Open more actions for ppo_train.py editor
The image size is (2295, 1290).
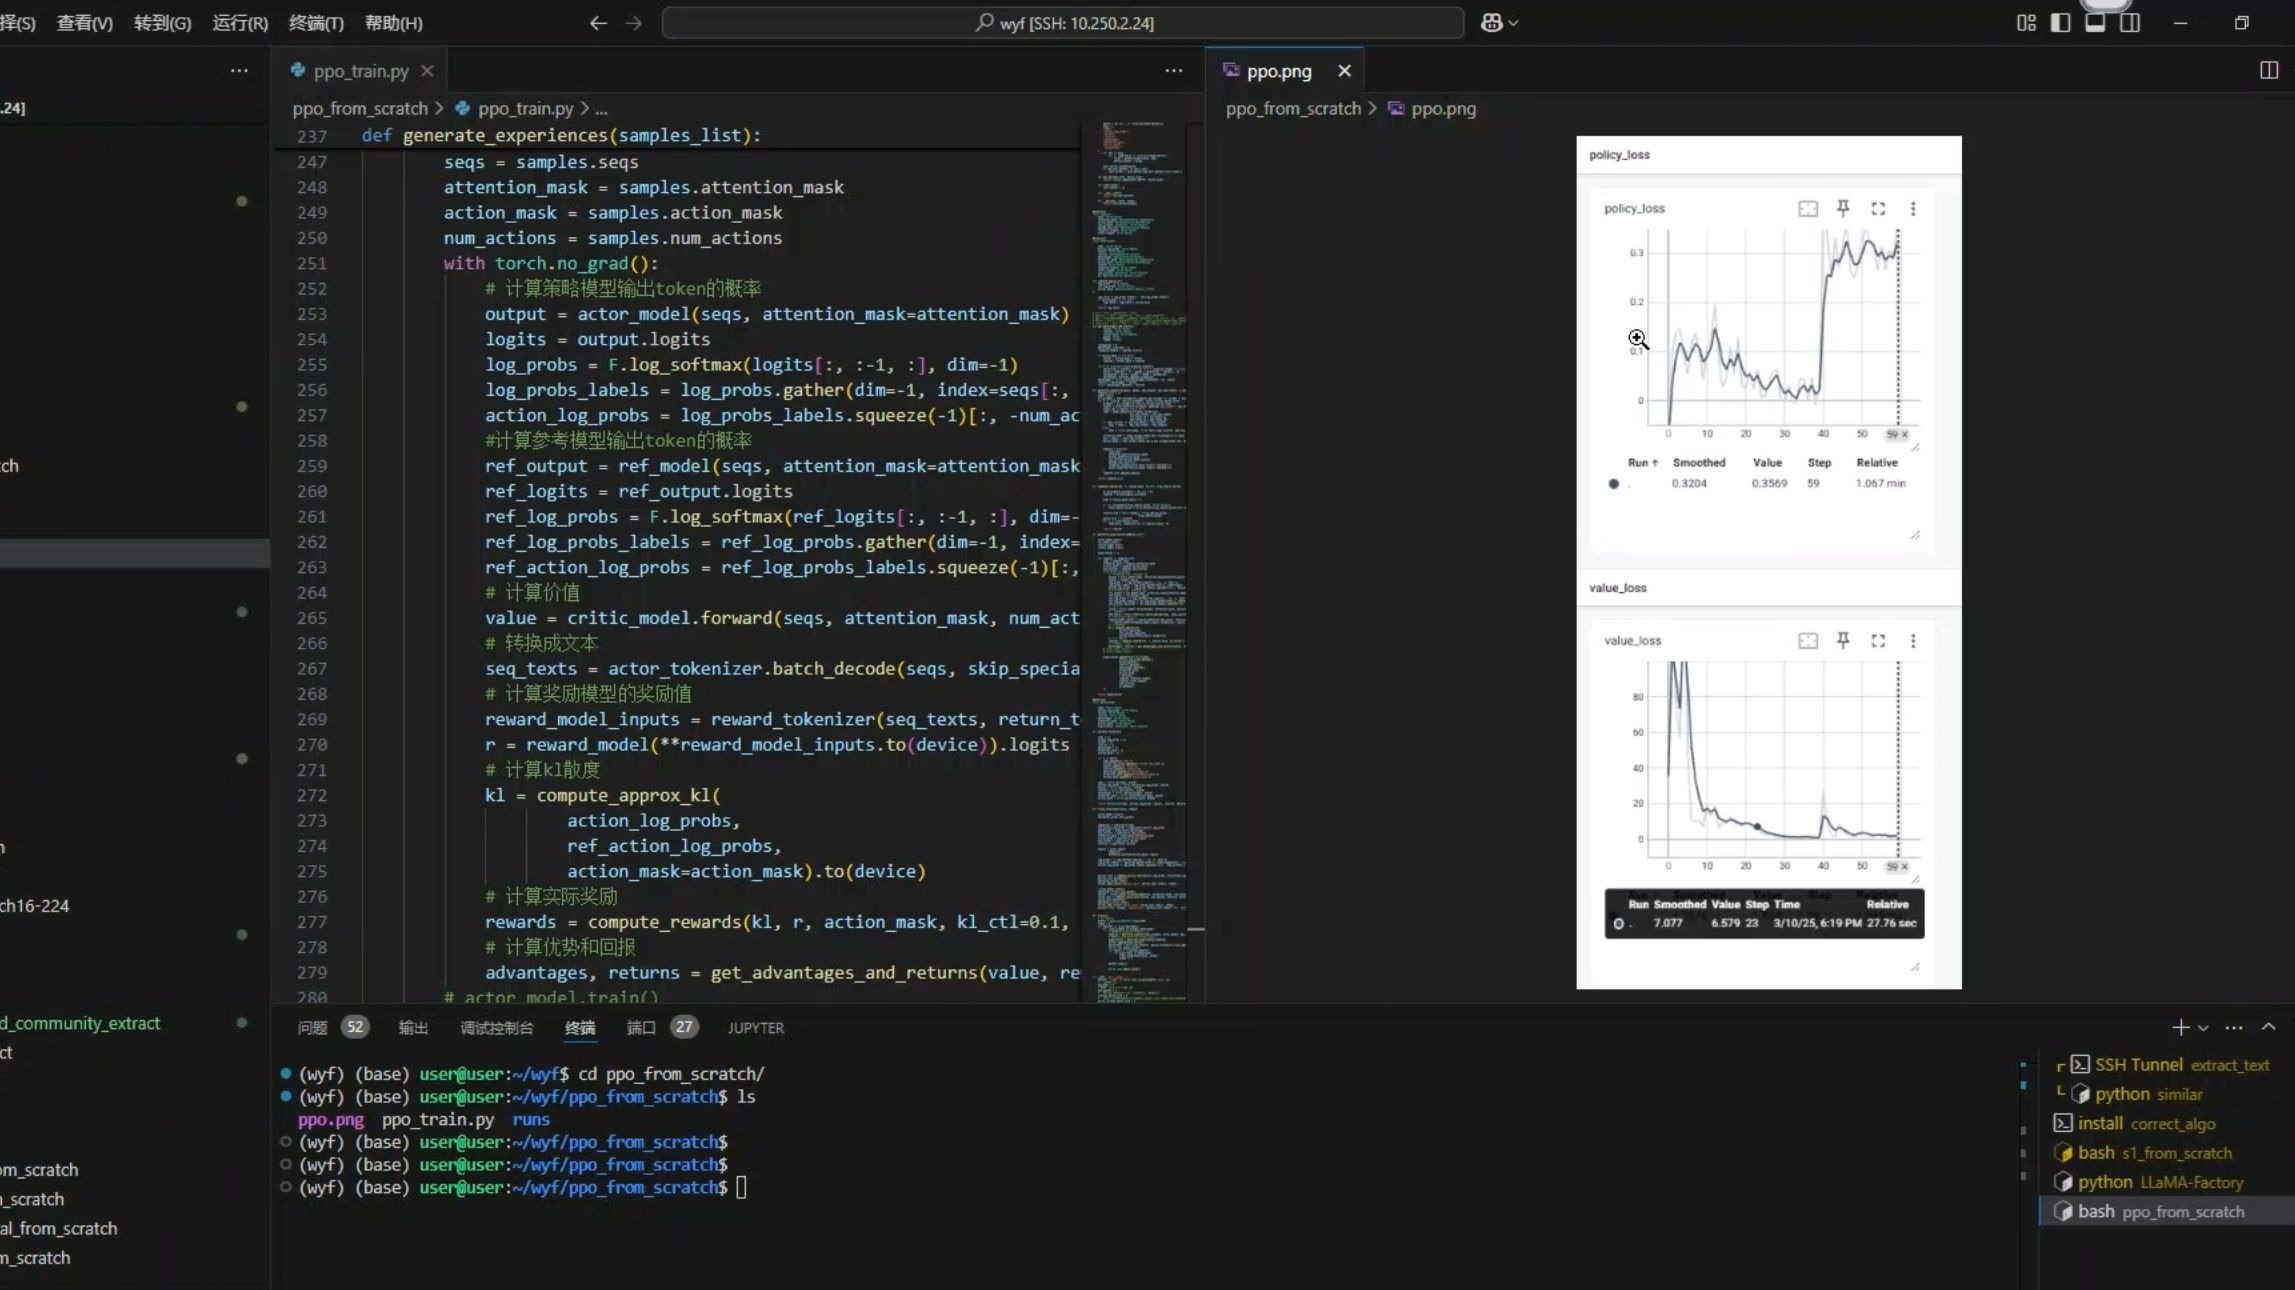(1173, 71)
